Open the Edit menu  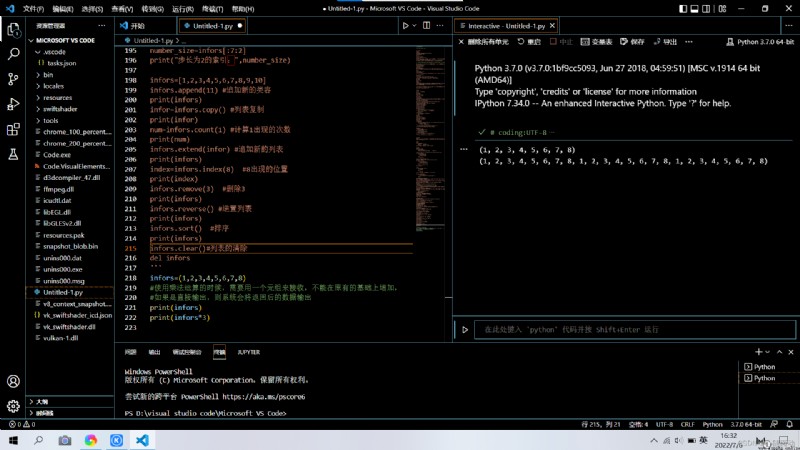point(63,9)
